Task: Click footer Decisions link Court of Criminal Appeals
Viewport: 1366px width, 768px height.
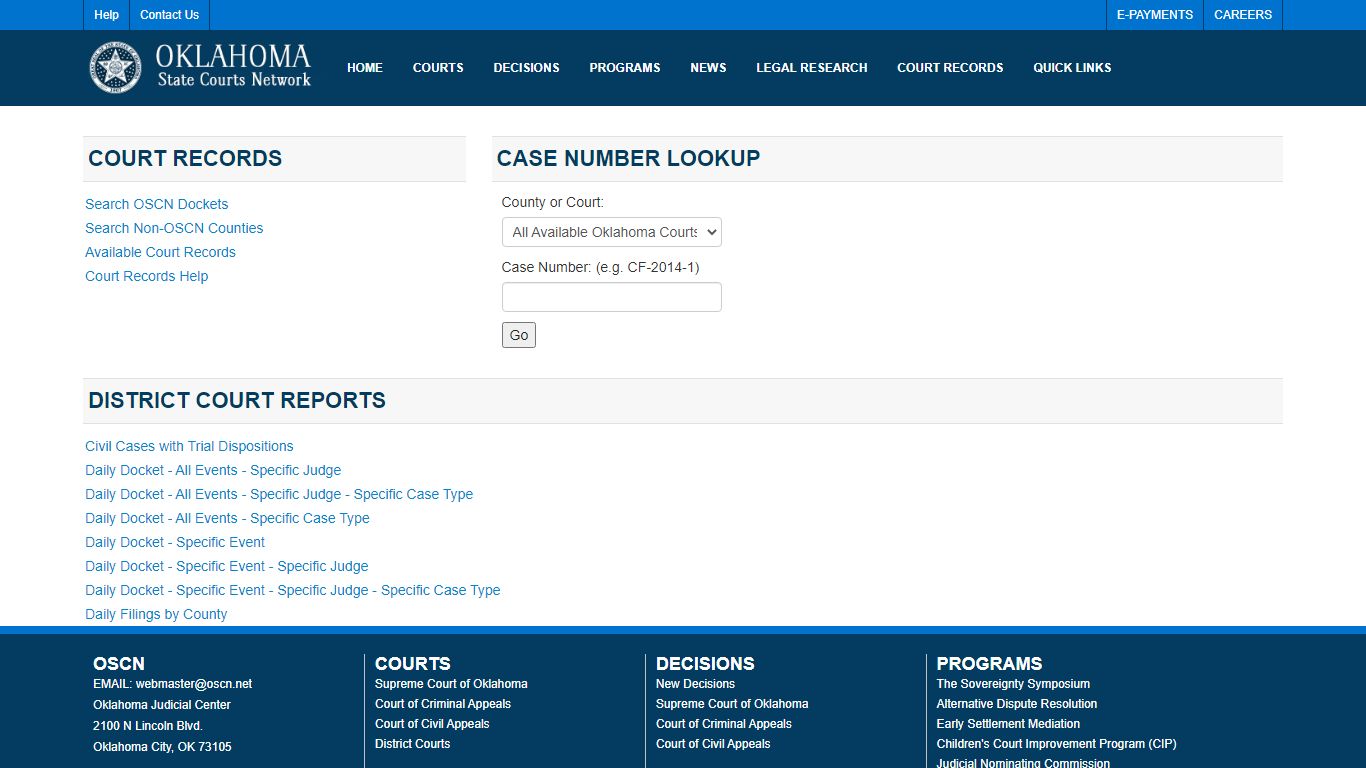Action: pos(724,724)
